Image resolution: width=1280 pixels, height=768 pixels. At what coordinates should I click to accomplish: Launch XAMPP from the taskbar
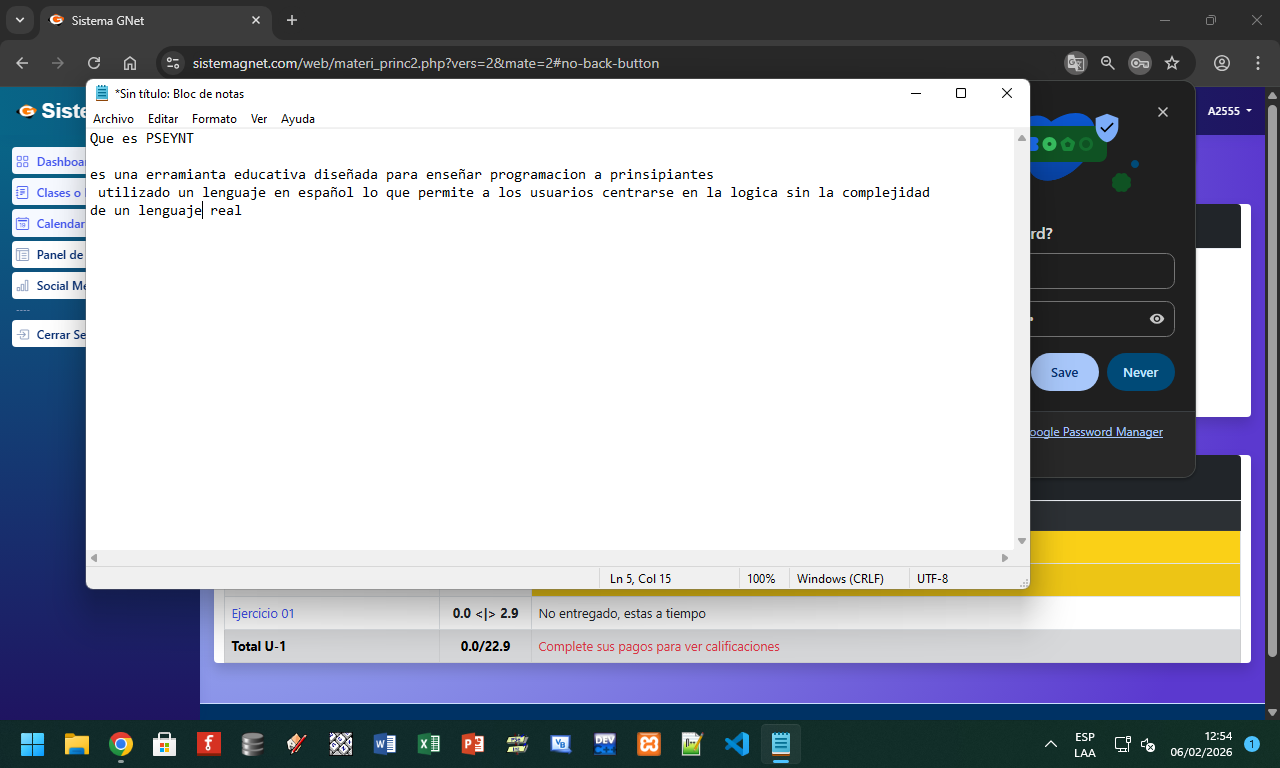[649, 744]
